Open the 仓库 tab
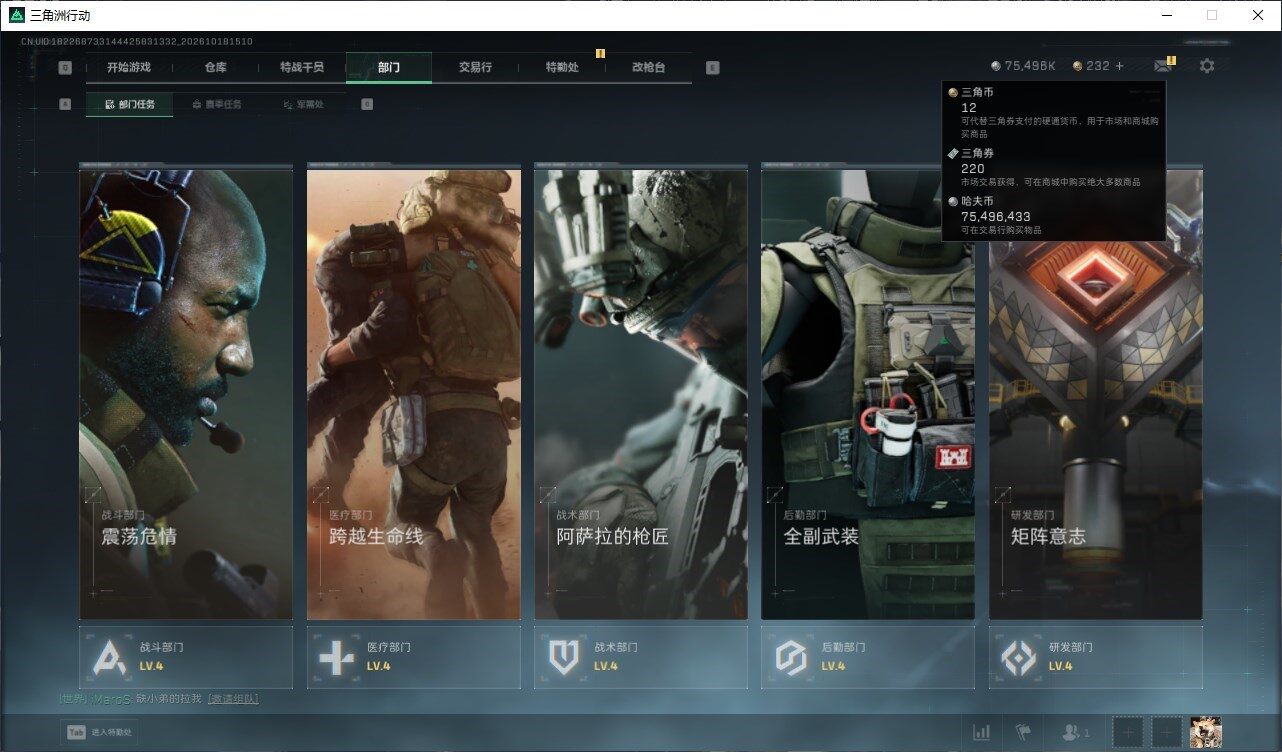Viewport: 1282px width, 752px height. [216, 67]
